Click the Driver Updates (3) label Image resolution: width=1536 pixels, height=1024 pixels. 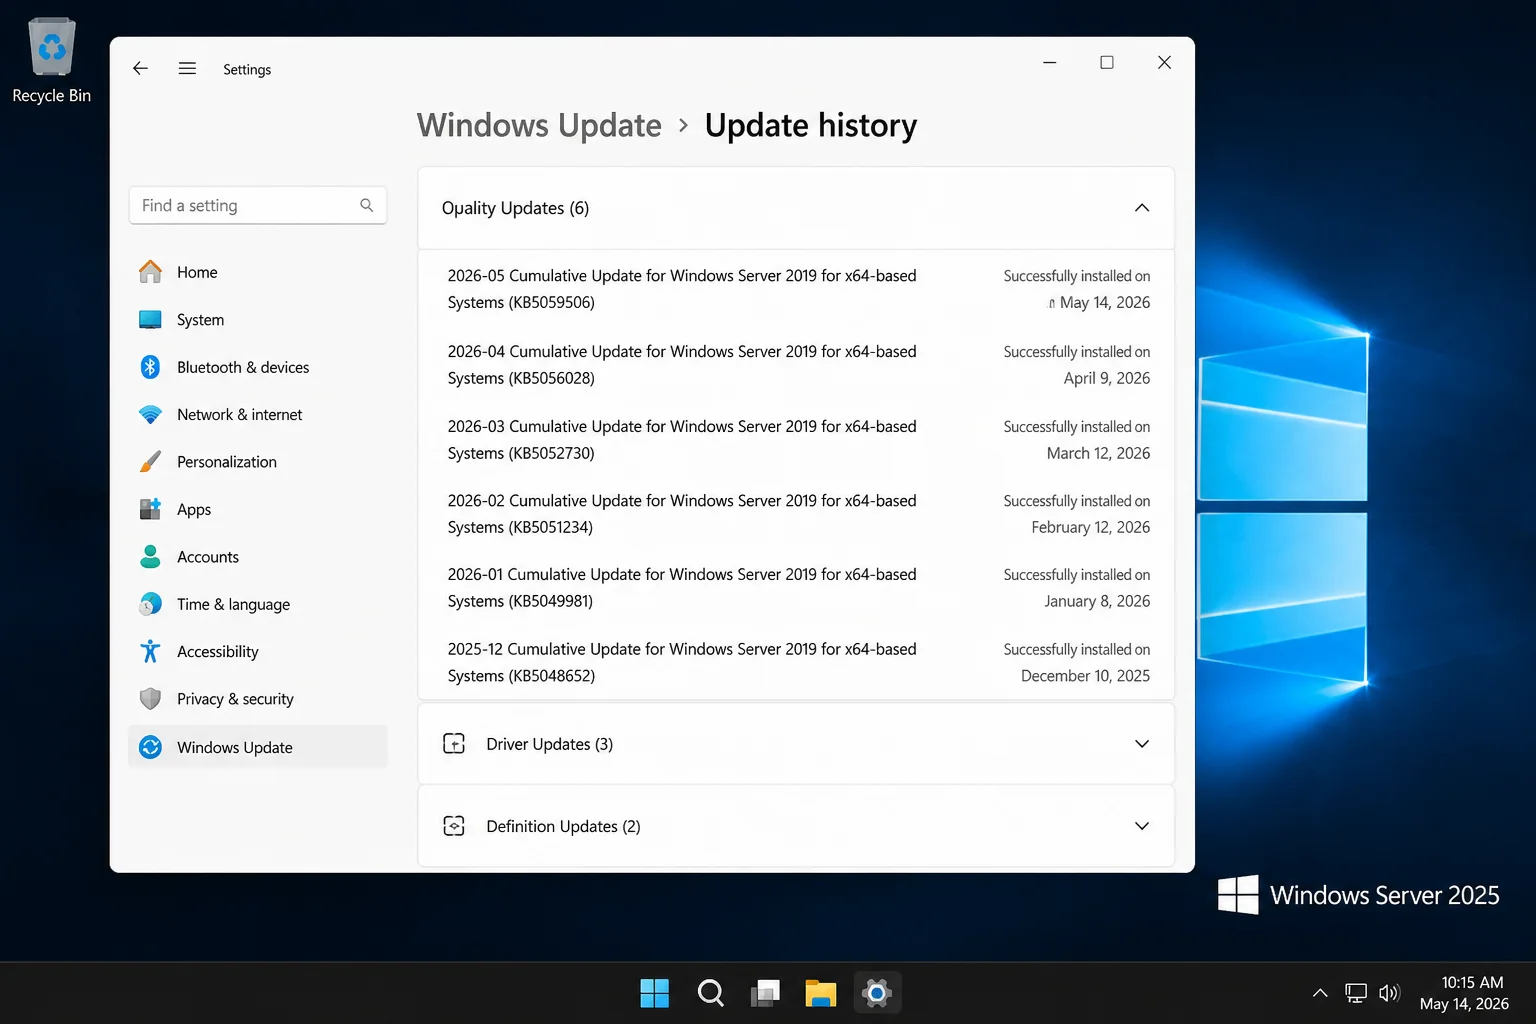[x=549, y=744]
